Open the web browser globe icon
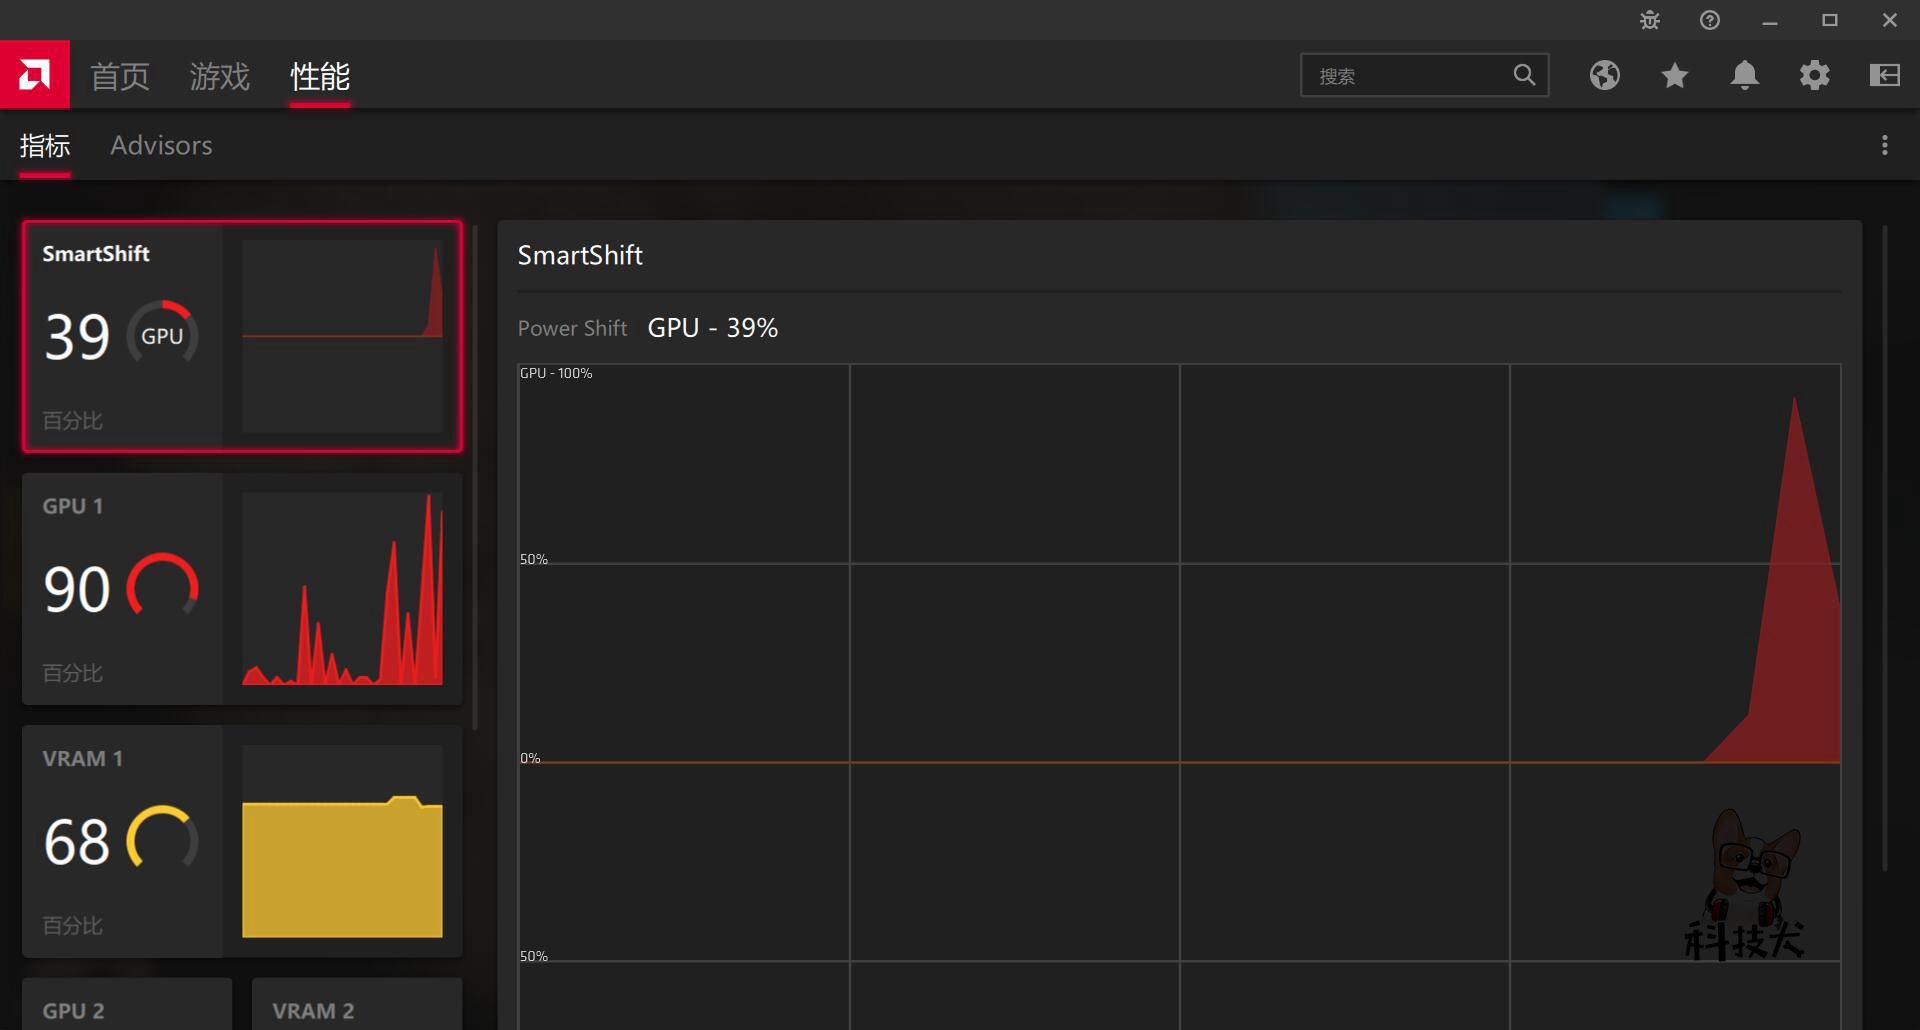The image size is (1920, 1030). click(1605, 75)
